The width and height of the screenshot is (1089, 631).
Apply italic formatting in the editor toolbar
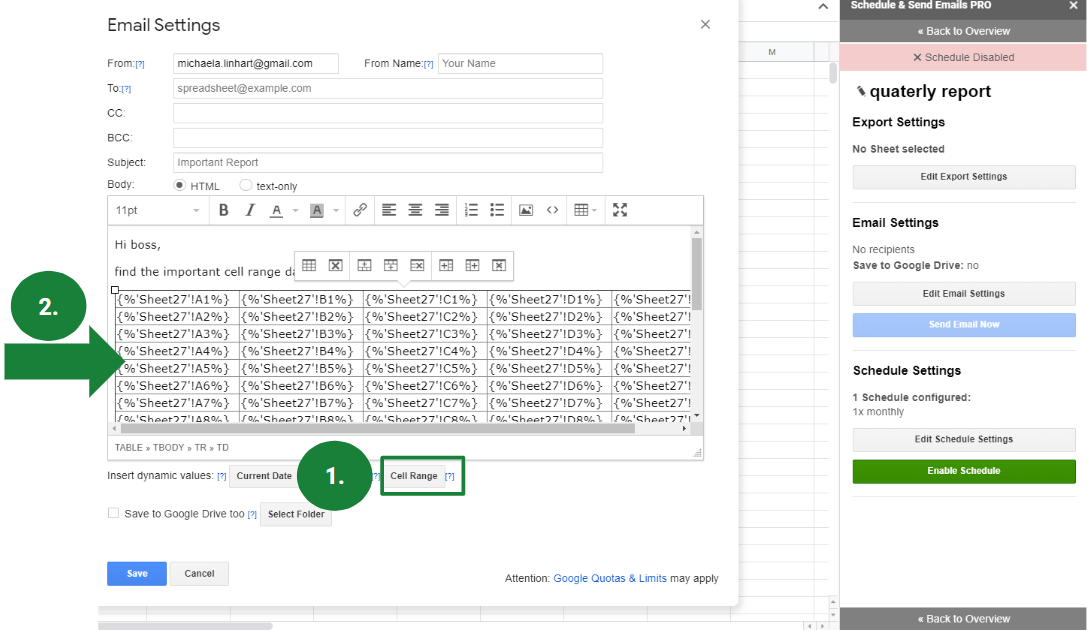point(250,210)
